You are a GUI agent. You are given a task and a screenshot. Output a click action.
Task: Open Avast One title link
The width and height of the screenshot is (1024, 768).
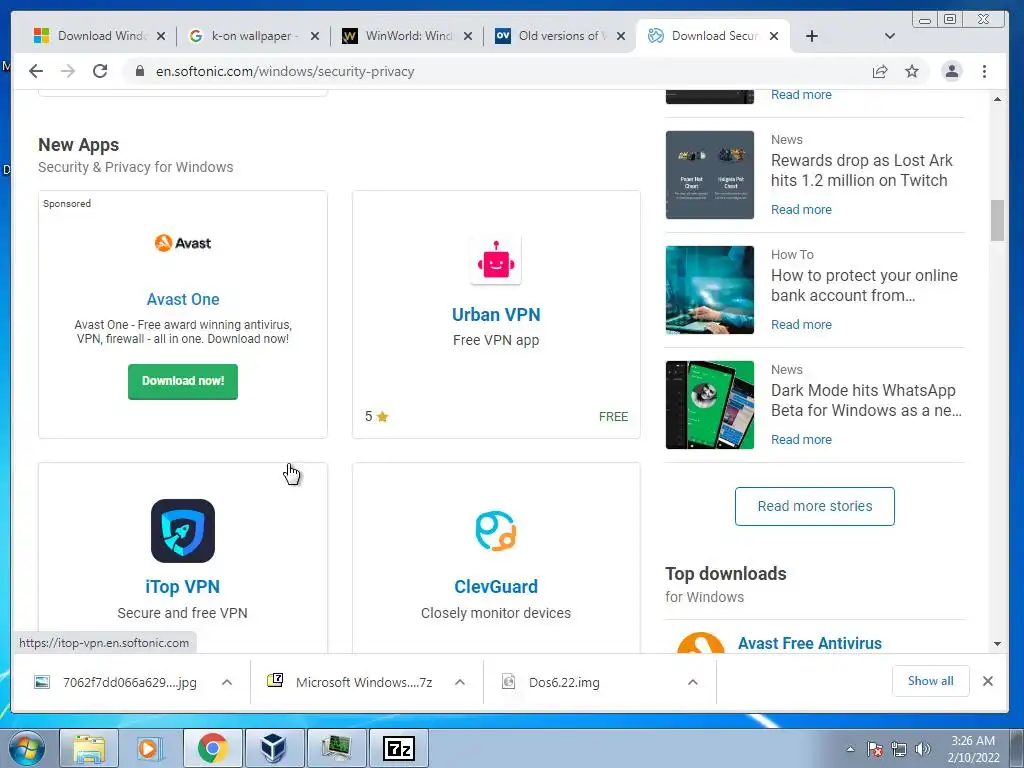(x=183, y=299)
